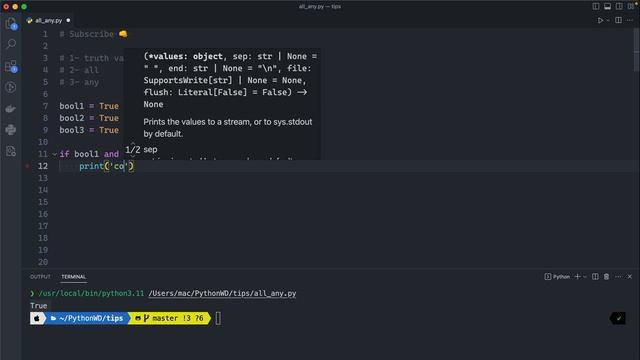
Task: Click the breakpoint marker beside line 12
Action: tap(28, 166)
